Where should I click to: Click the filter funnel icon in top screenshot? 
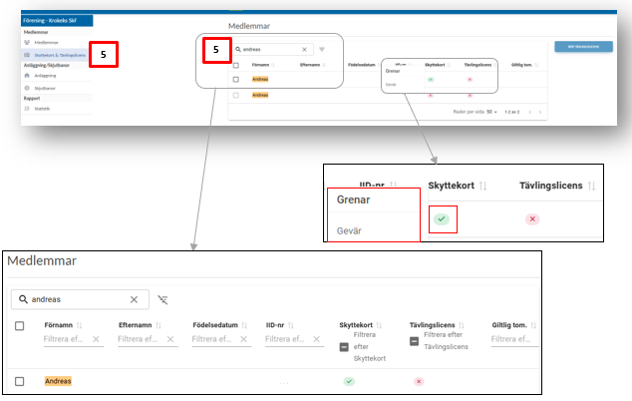pos(322,50)
